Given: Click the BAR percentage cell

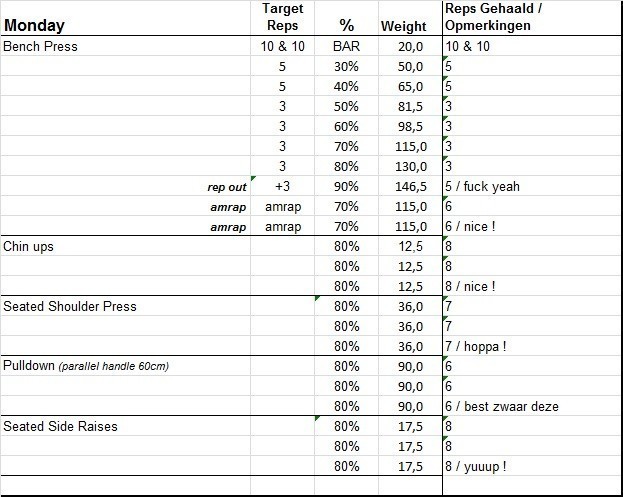Looking at the screenshot, I should click(347, 47).
